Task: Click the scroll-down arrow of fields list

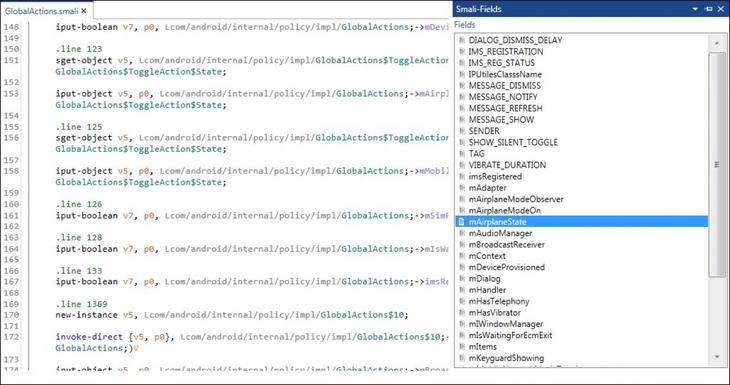Action: click(716, 357)
